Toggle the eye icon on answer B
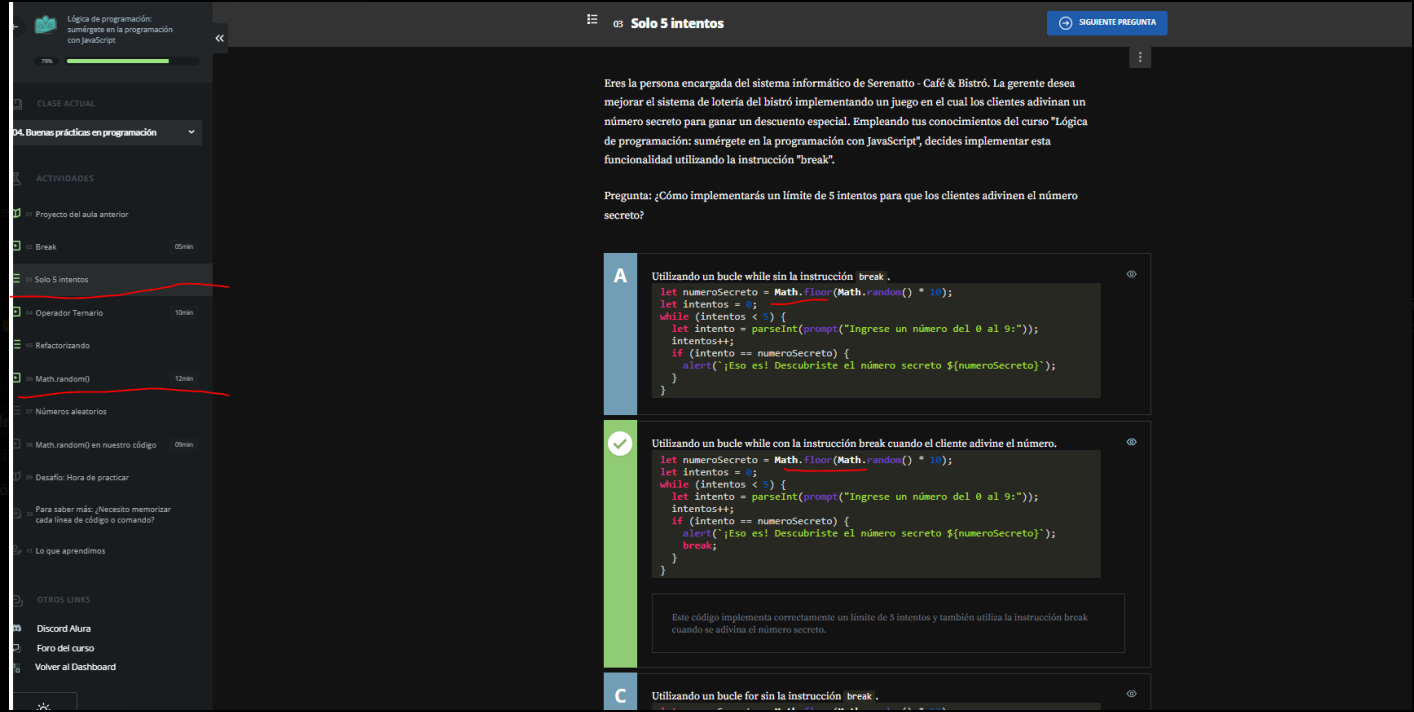Screen dimensions: 1414x712 (x=1131, y=441)
